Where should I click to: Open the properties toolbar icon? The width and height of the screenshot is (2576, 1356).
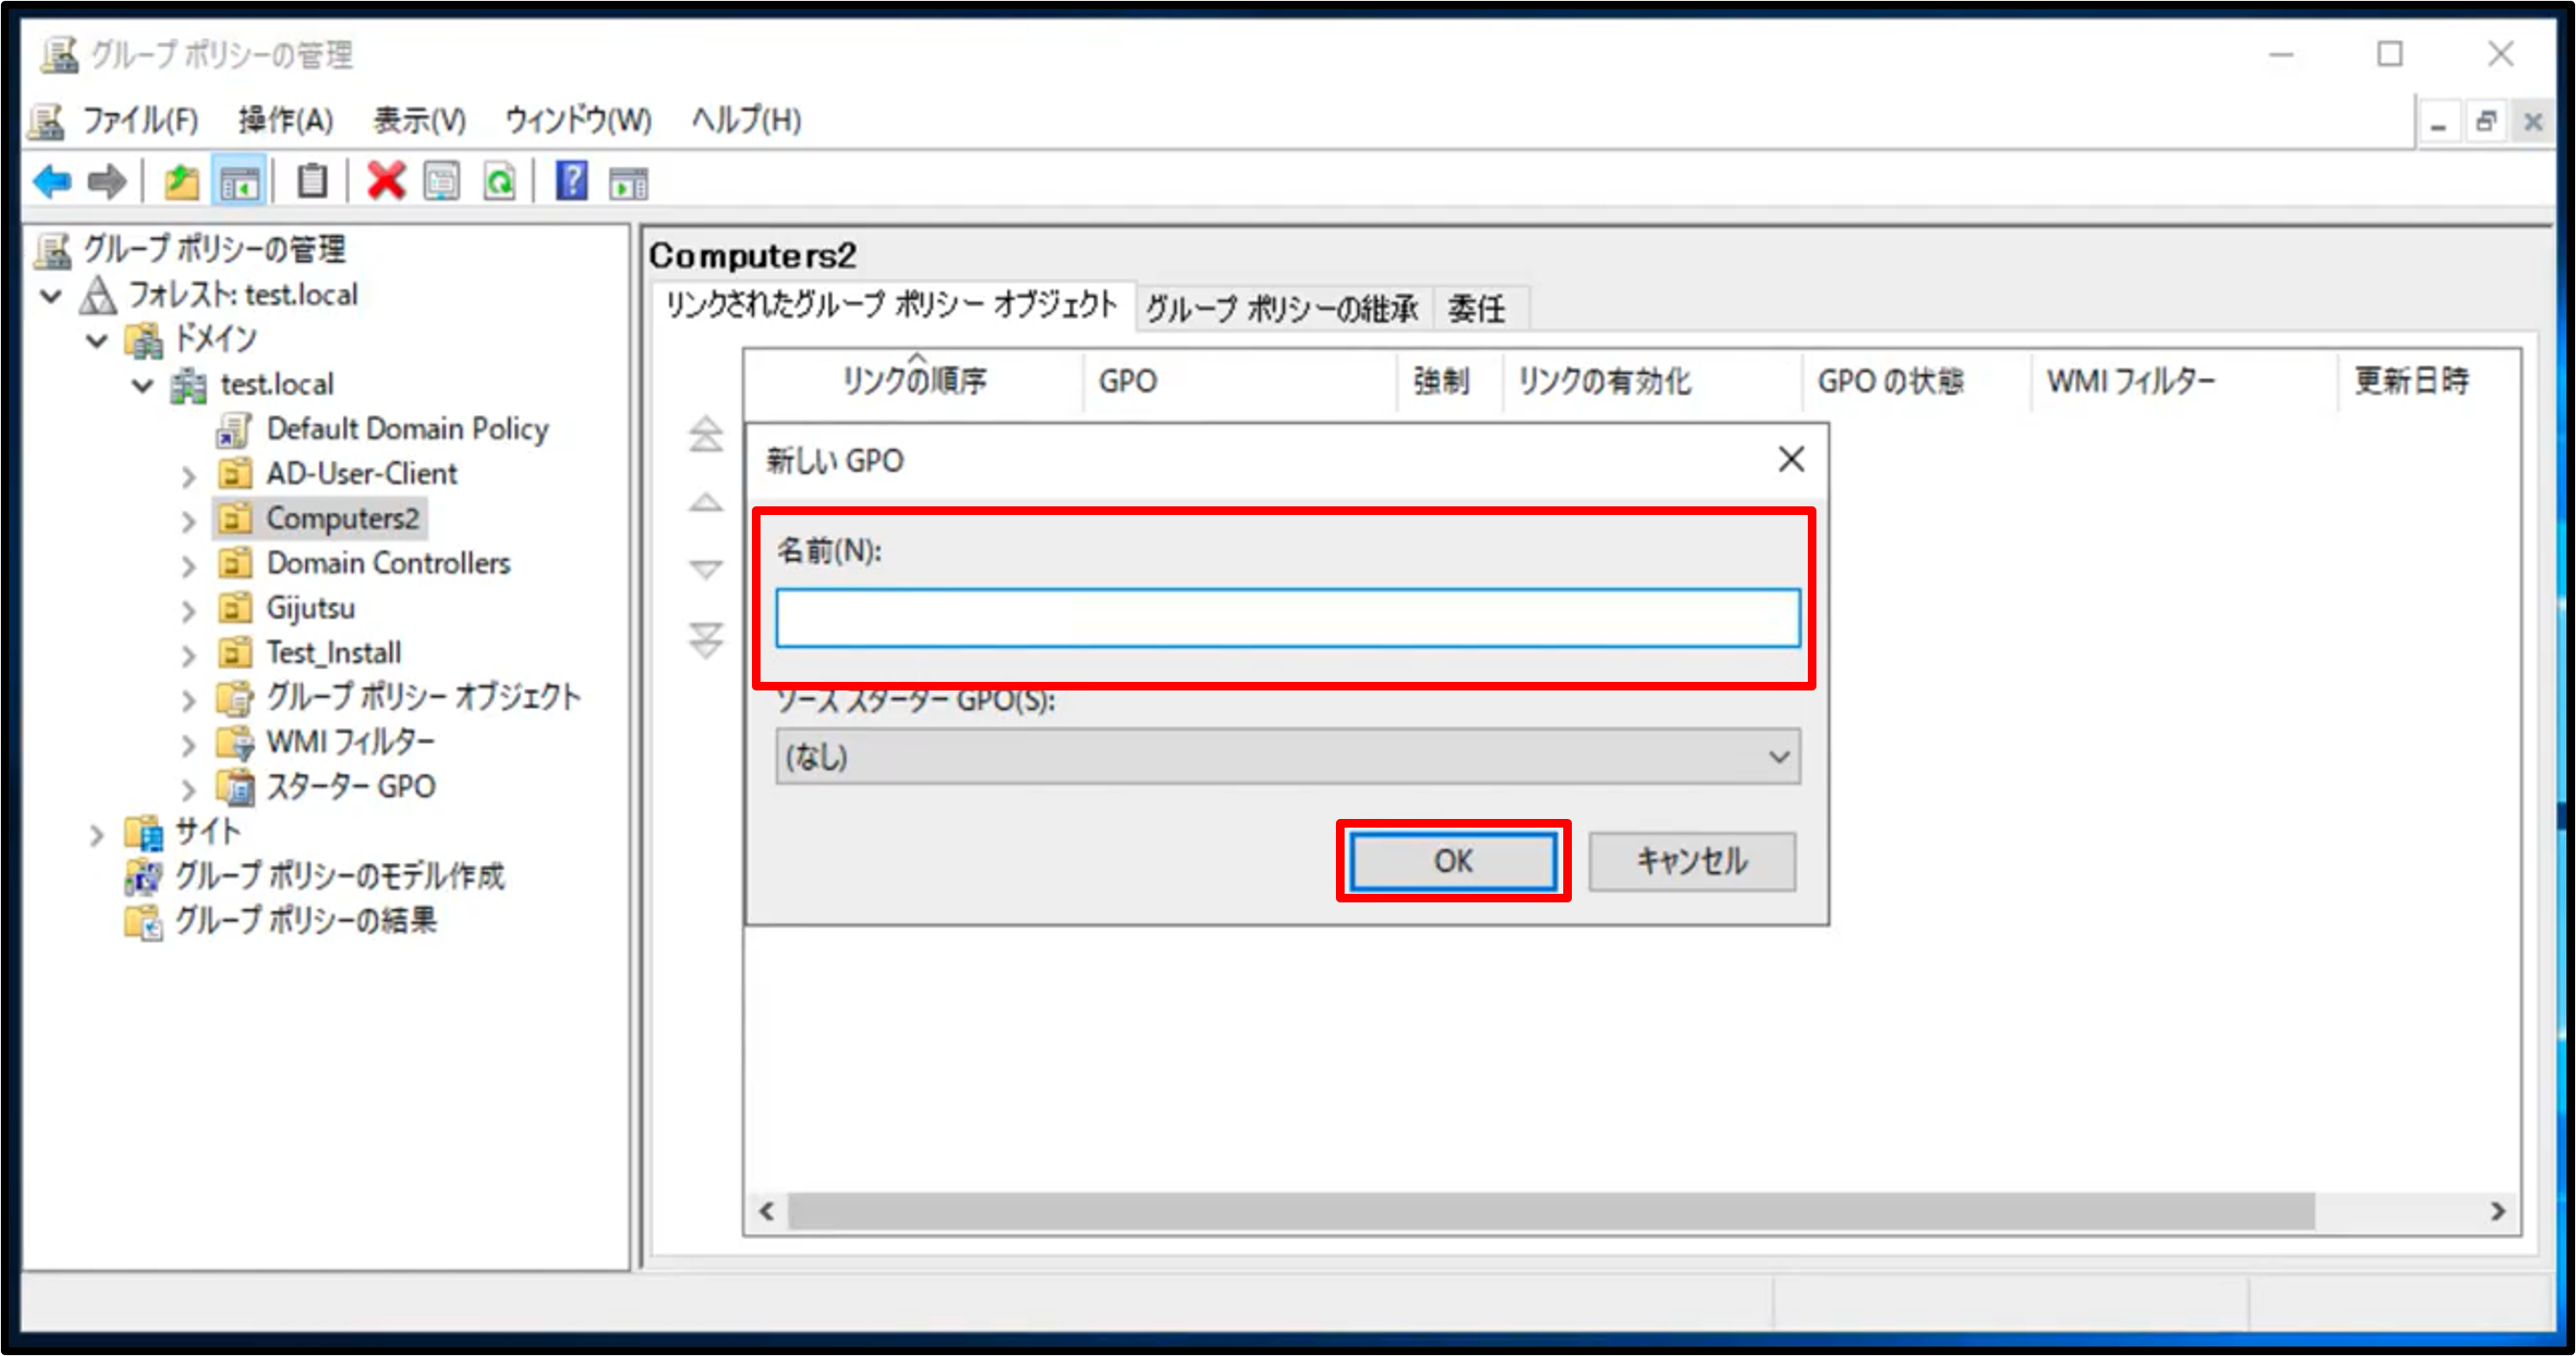[441, 182]
